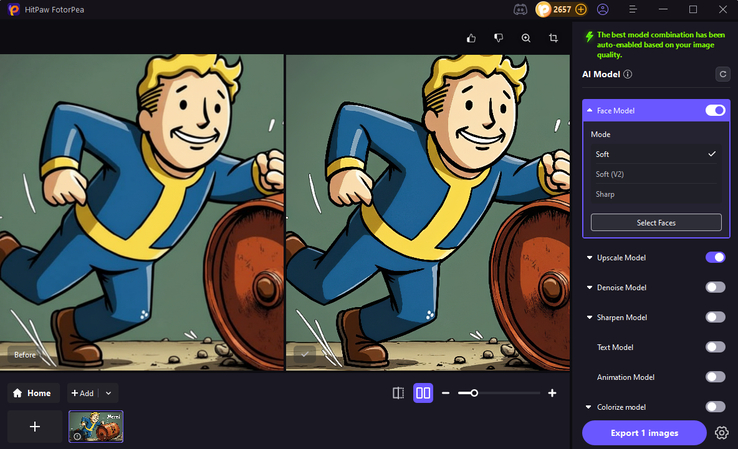Click the thumbs up feedback icon
Screen dimensions: 738x449
tap(472, 38)
